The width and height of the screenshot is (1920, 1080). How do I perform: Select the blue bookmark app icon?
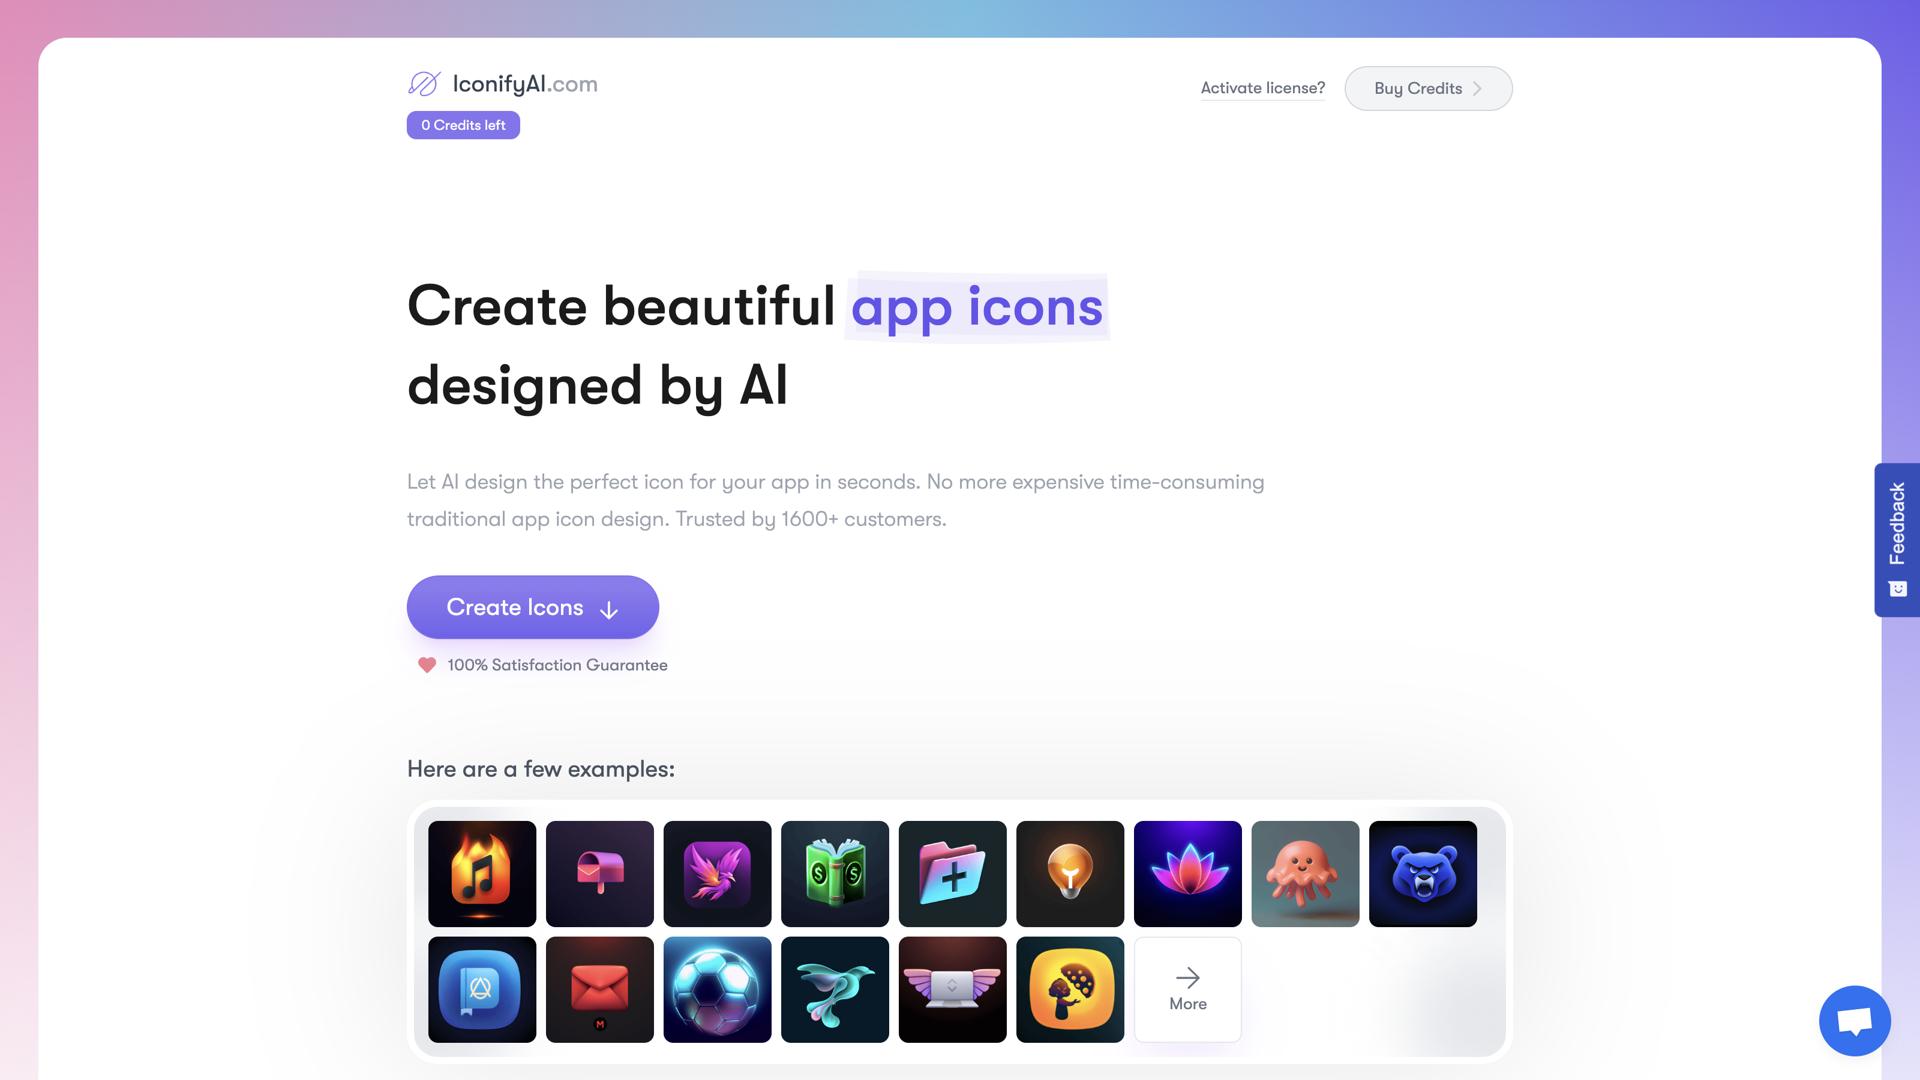click(x=482, y=990)
